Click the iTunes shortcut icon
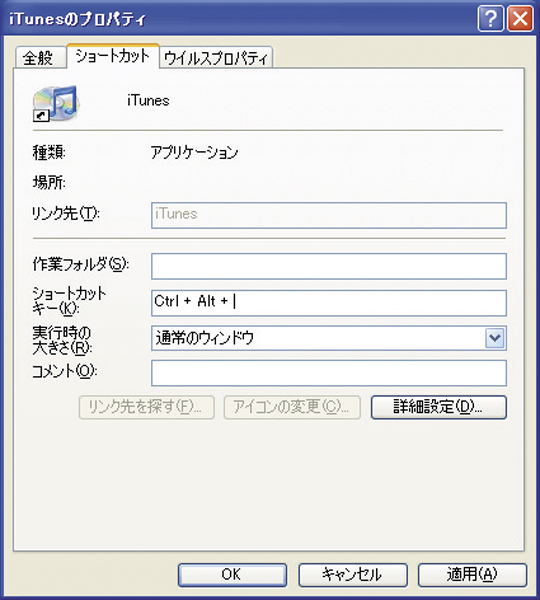Viewport: 540px width, 600px height. point(56,103)
